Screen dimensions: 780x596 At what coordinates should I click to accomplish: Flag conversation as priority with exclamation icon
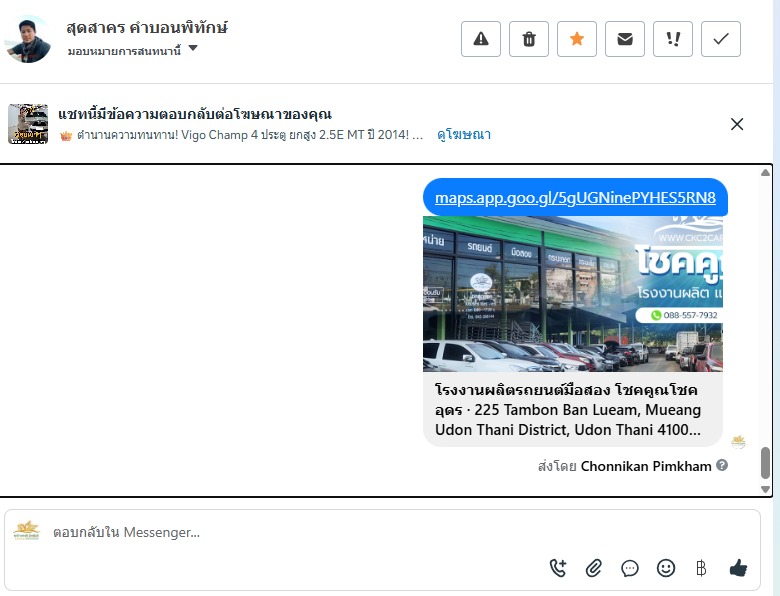pos(673,39)
